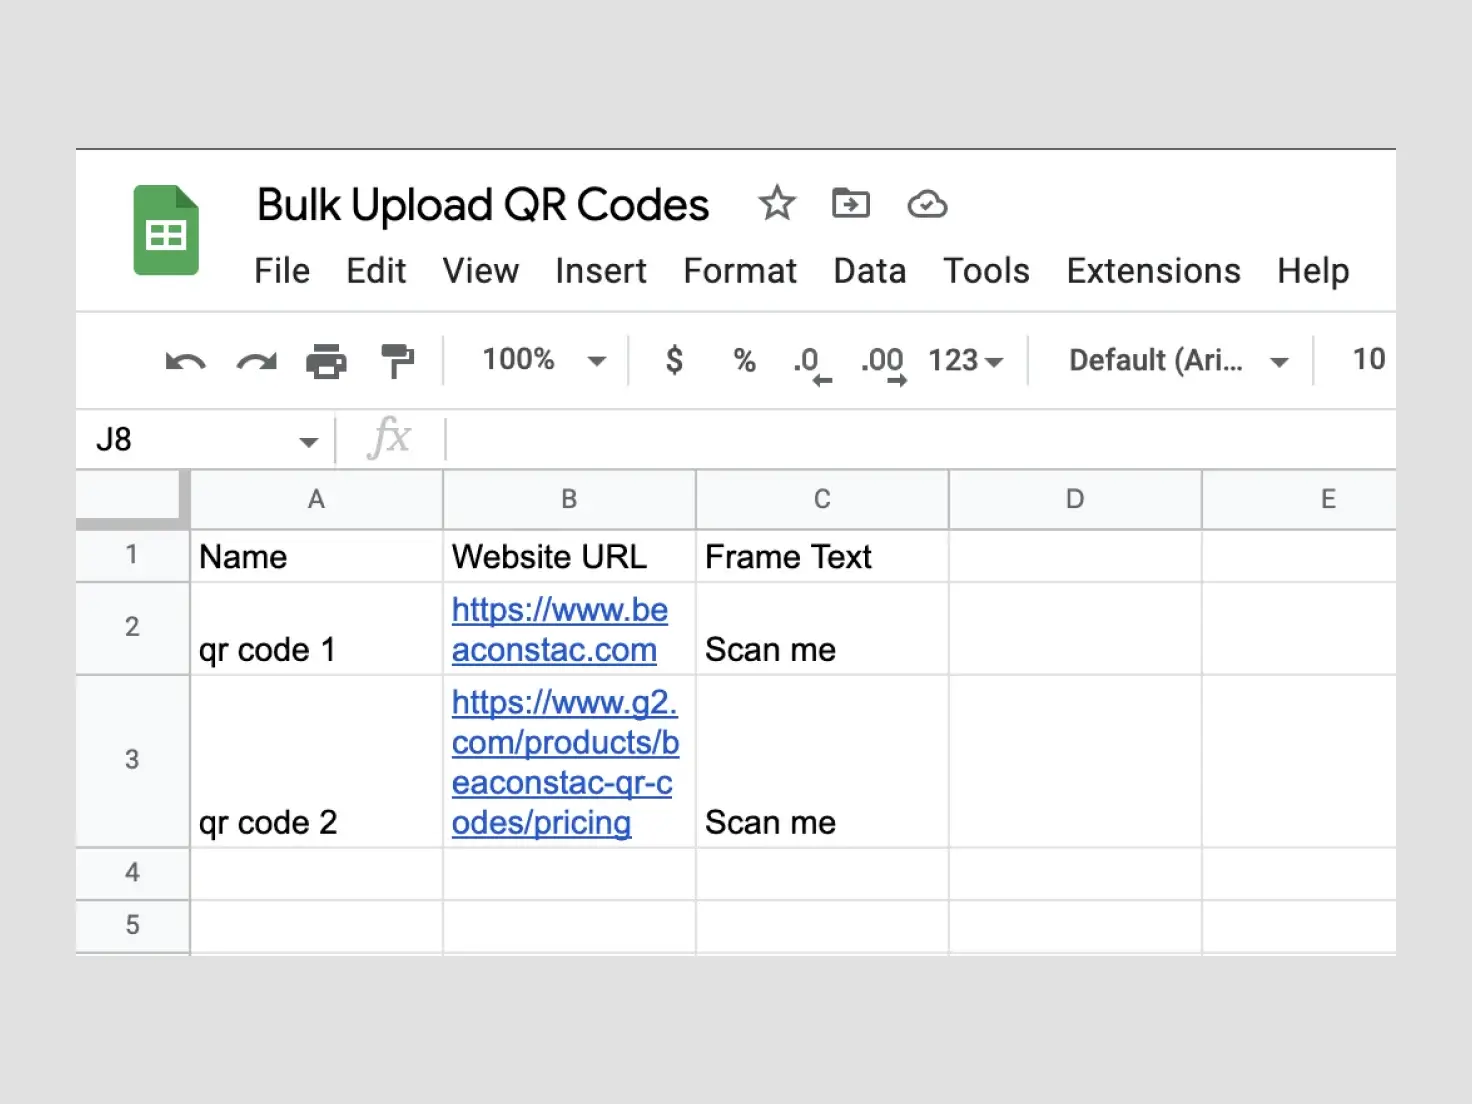Screen dimensions: 1472x1104
Task: Select column B header
Action: [569, 499]
